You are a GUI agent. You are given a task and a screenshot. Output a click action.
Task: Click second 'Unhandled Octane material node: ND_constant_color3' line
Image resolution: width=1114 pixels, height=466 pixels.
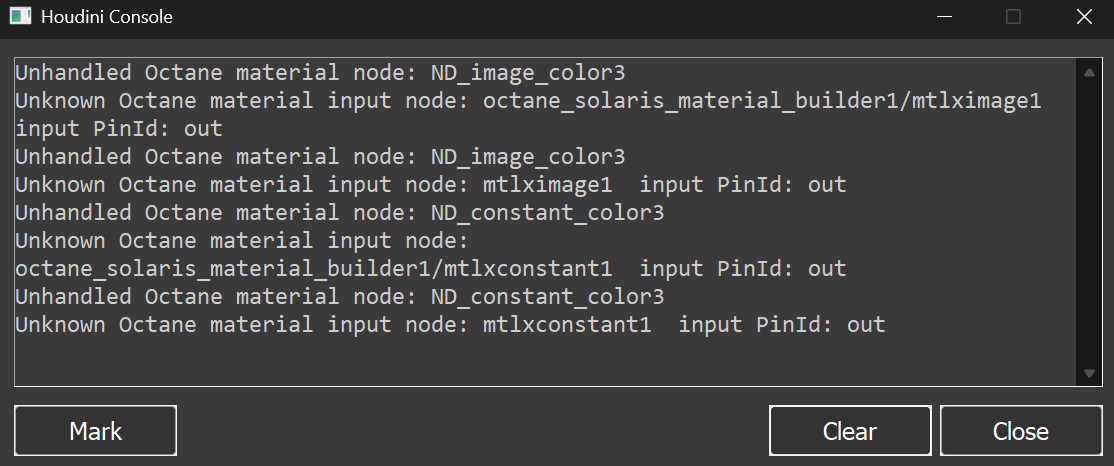340,296
